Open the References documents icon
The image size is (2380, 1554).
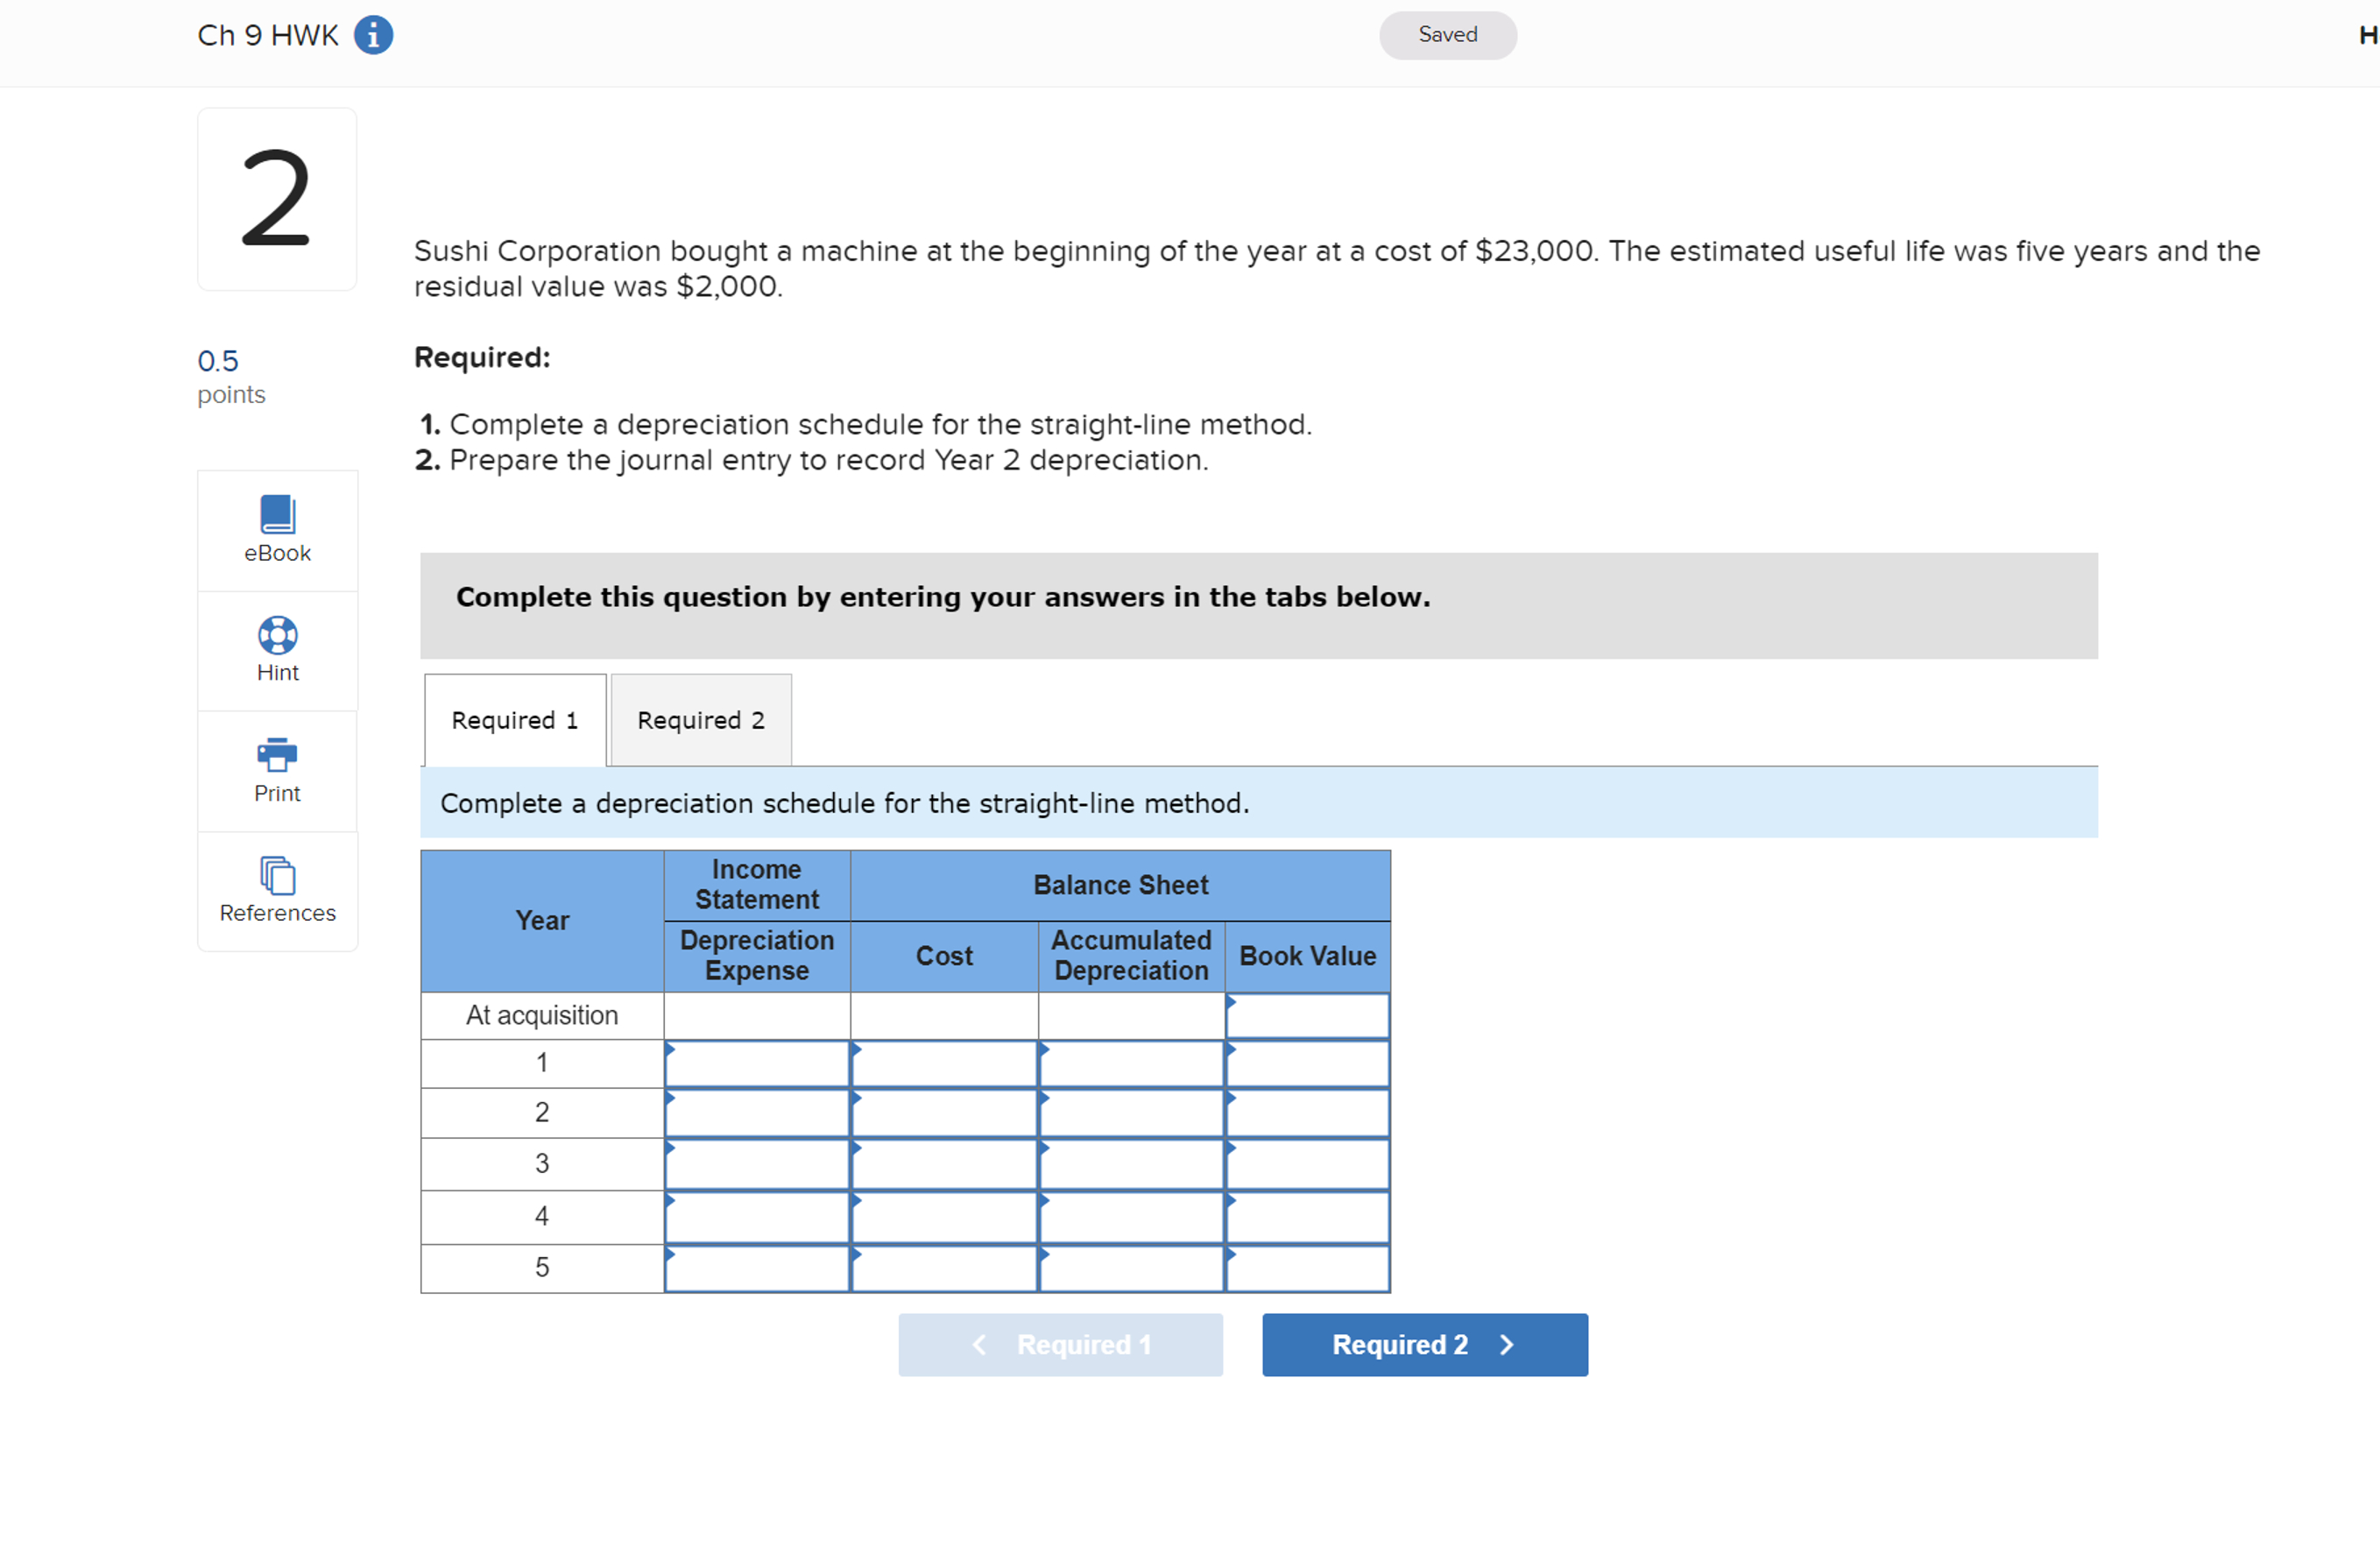point(277,875)
